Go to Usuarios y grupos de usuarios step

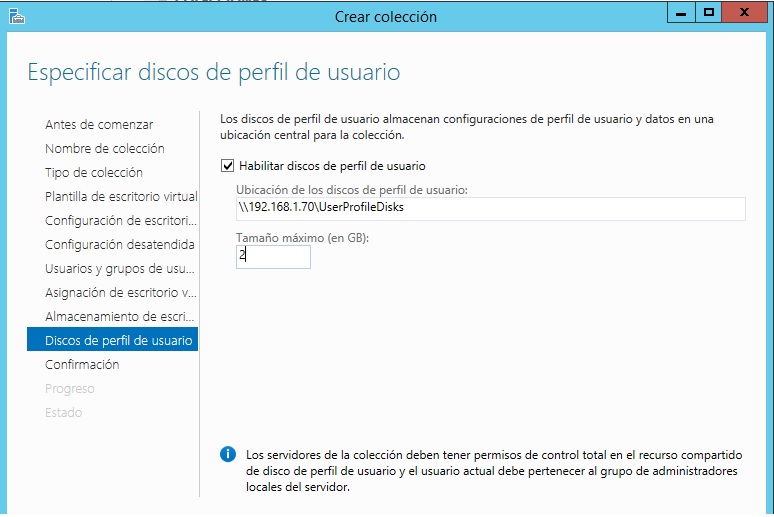click(119, 269)
